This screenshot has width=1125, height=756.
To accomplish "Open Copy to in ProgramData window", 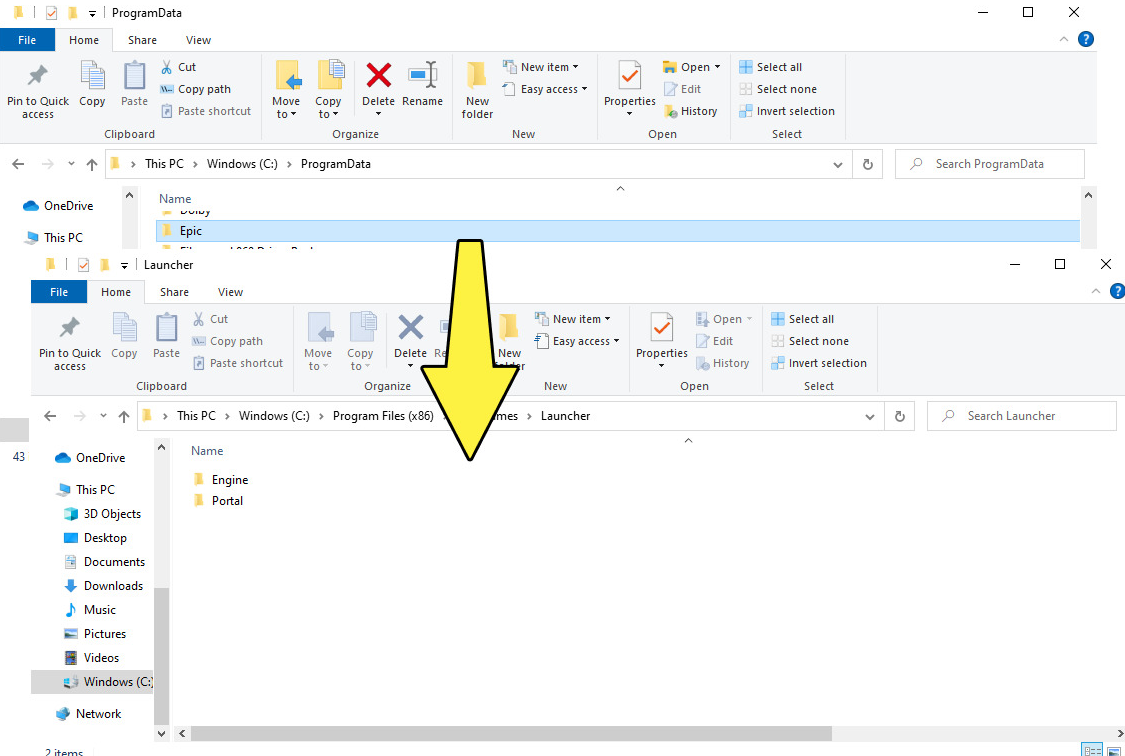I will 328,90.
